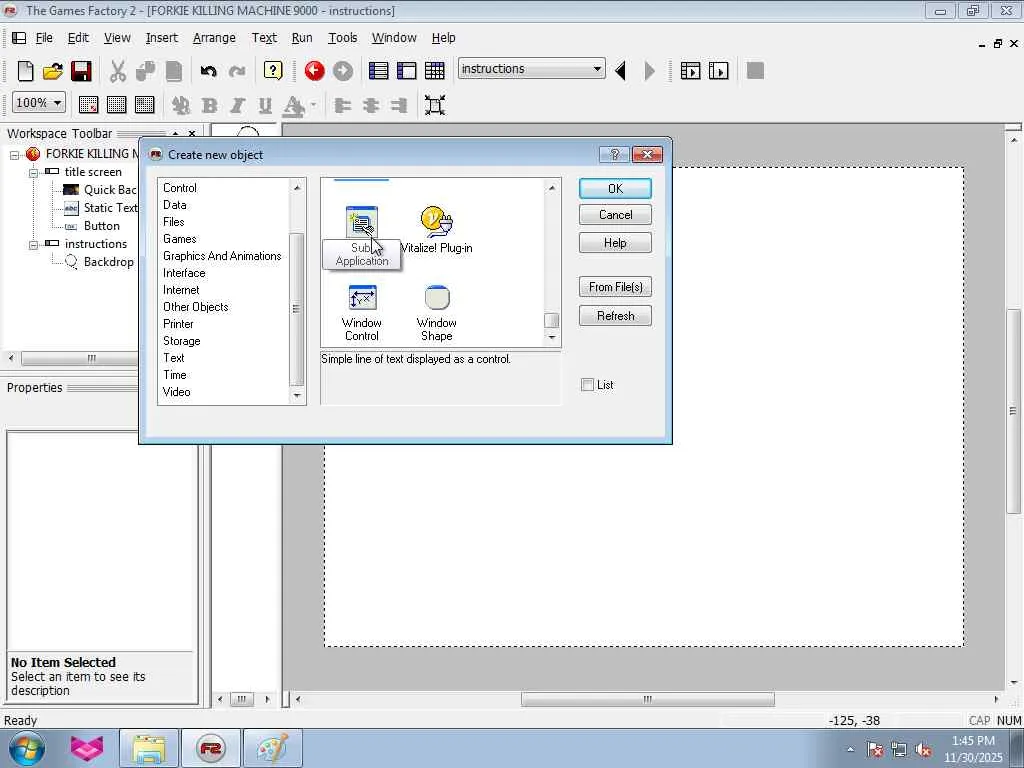This screenshot has height=768, width=1024.
Task: Select the Window Control object
Action: (x=362, y=313)
